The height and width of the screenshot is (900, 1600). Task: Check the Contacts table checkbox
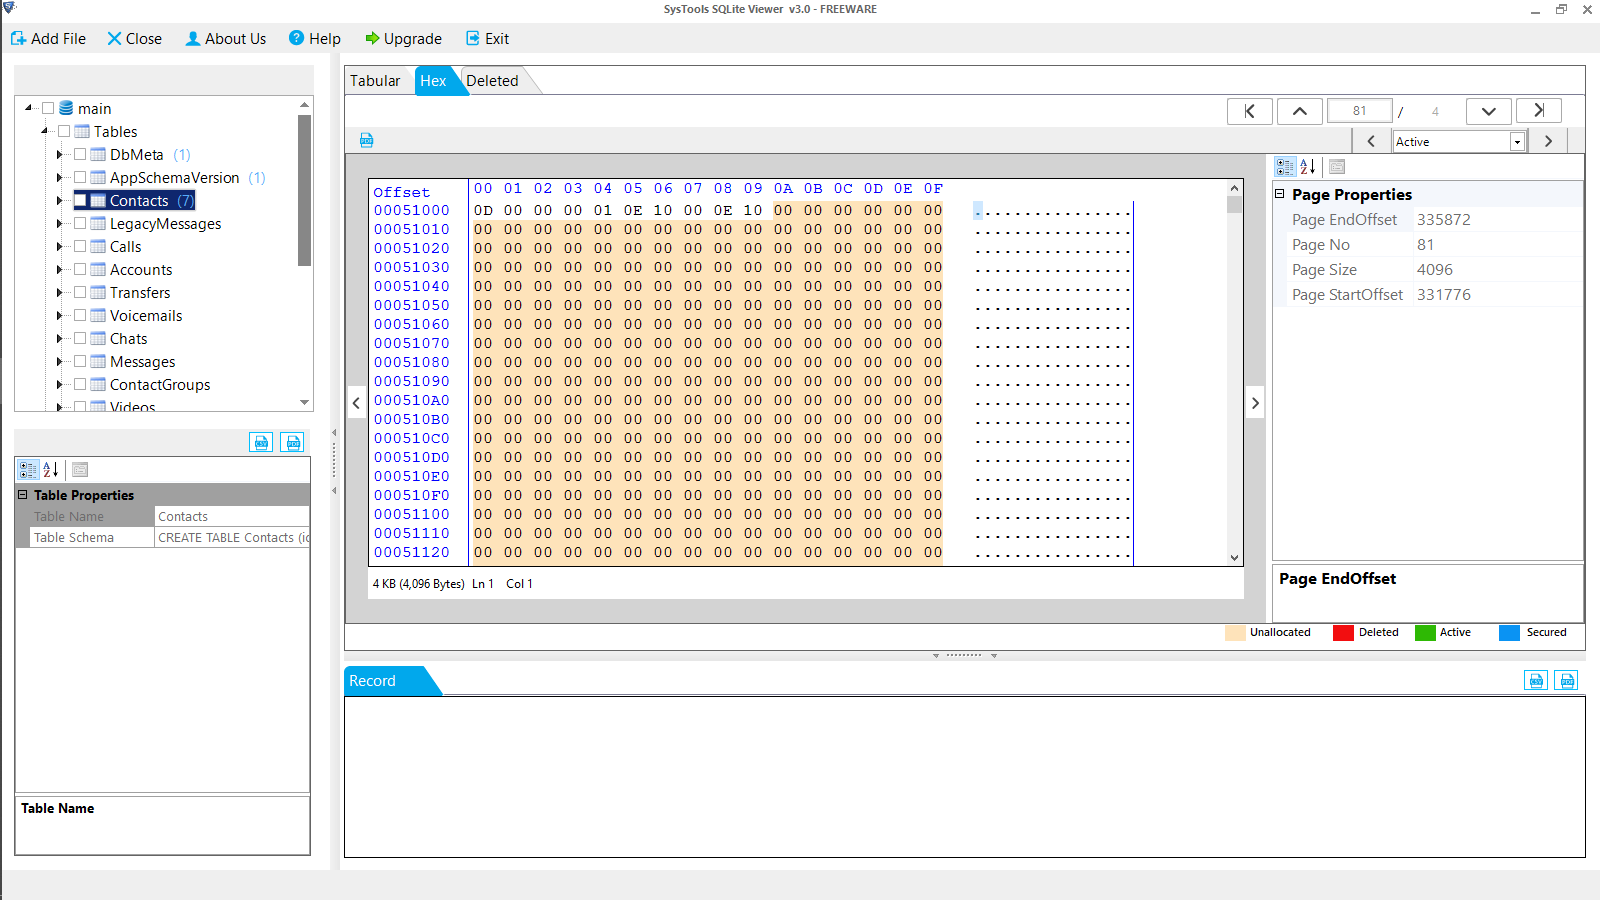[x=80, y=200]
